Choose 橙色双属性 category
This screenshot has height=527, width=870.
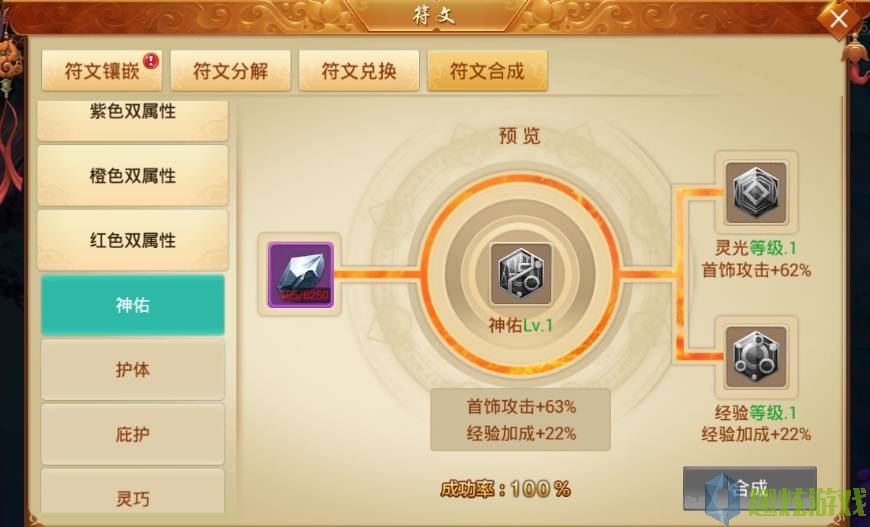[133, 175]
